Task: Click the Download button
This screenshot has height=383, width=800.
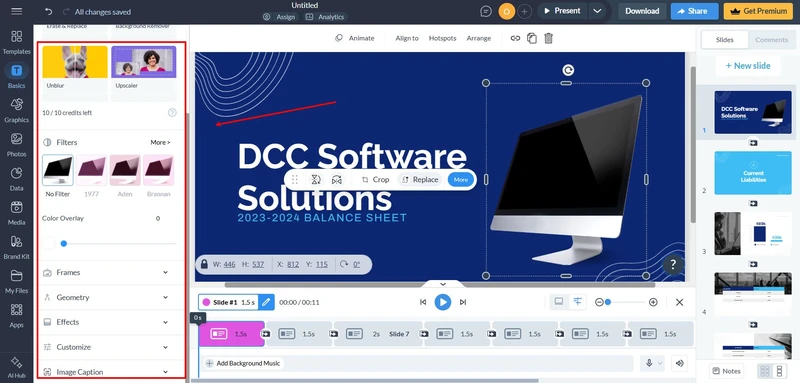Action: [x=642, y=11]
